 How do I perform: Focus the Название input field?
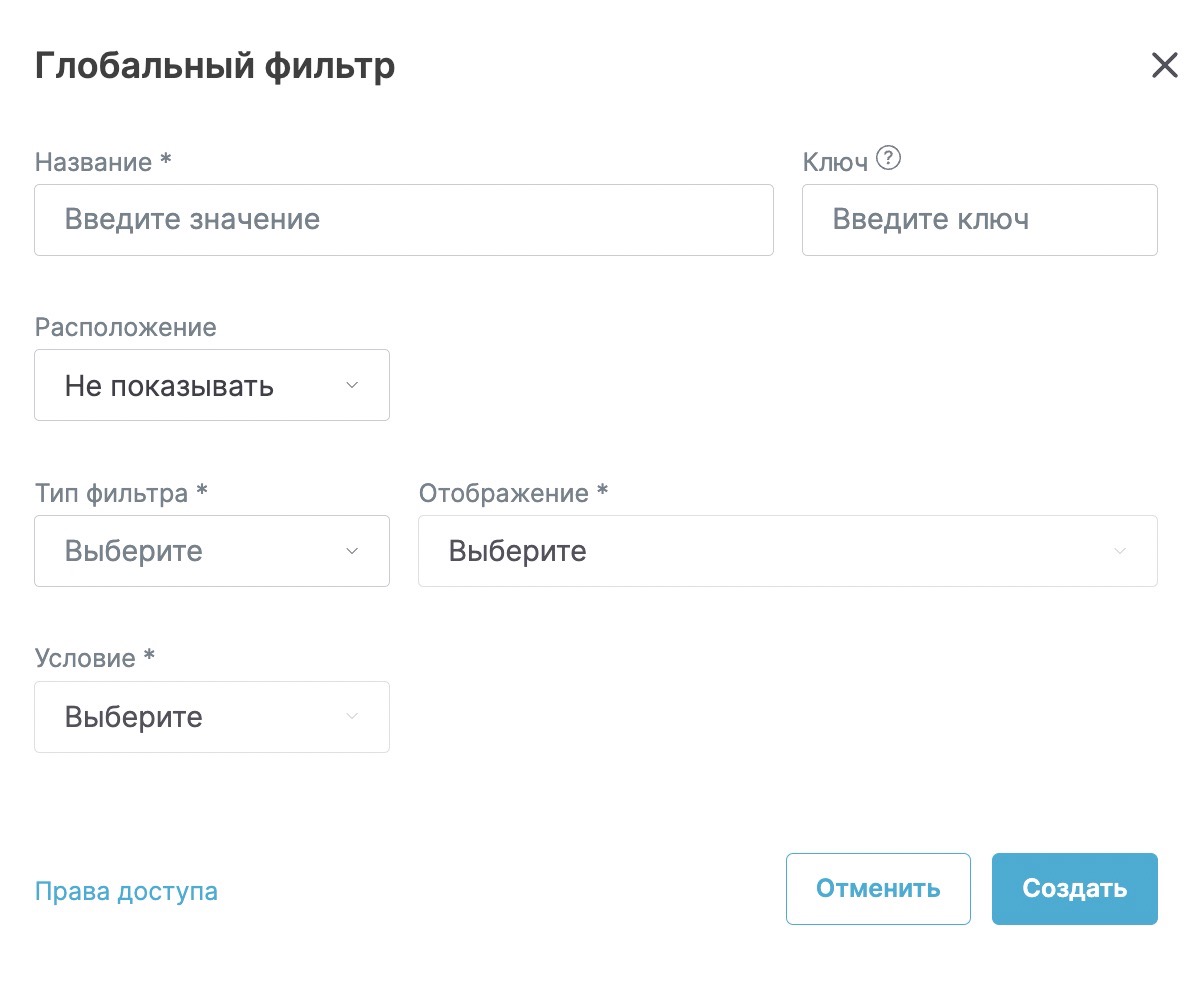403,219
